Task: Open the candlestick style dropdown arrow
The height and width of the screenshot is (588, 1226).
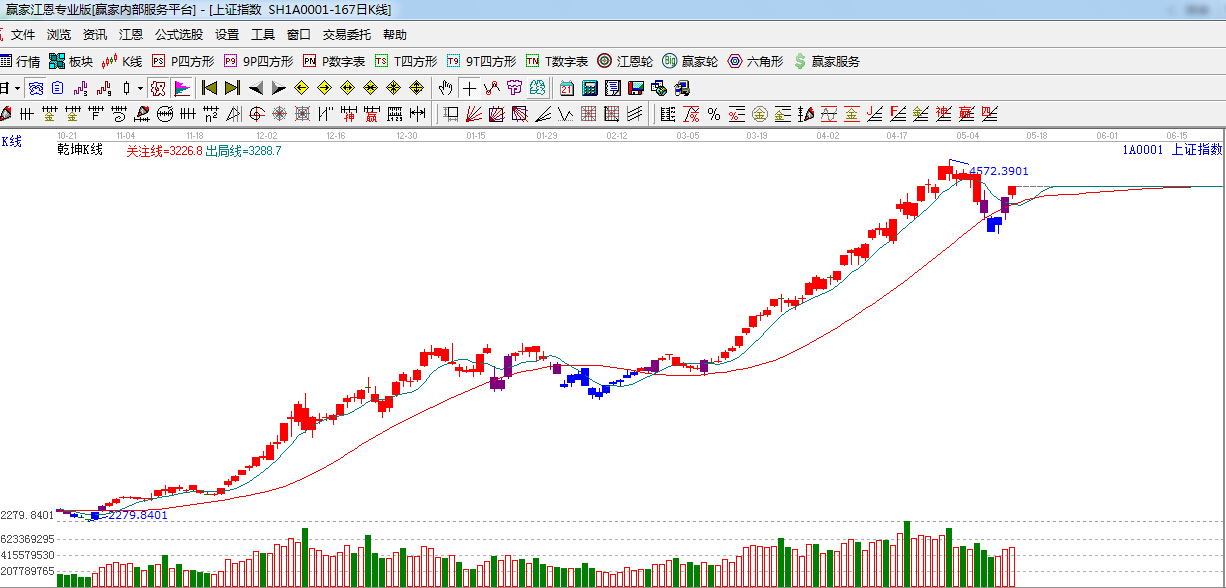Action: click(139, 88)
